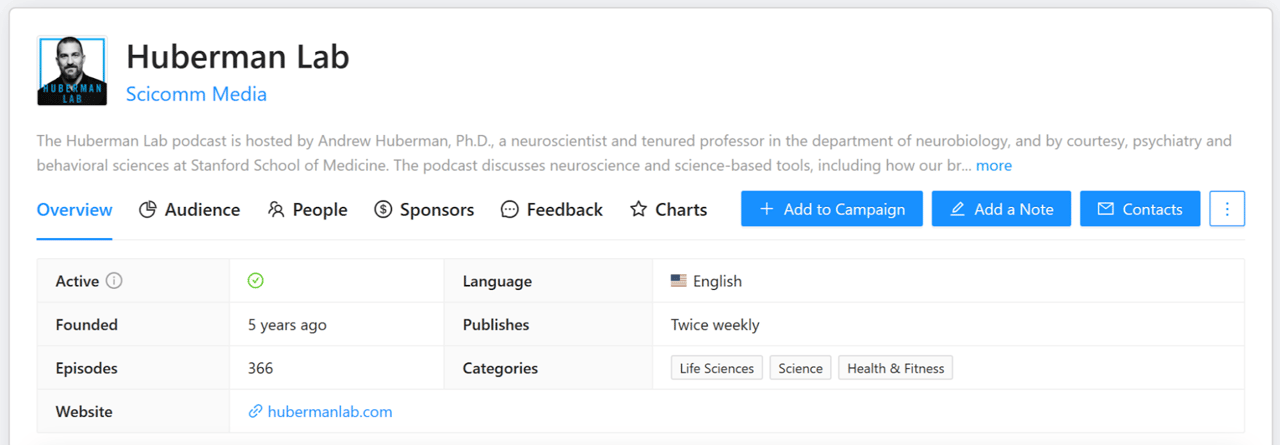The width and height of the screenshot is (1280, 445).
Task: Click the Audience pie chart icon
Action: coord(148,209)
